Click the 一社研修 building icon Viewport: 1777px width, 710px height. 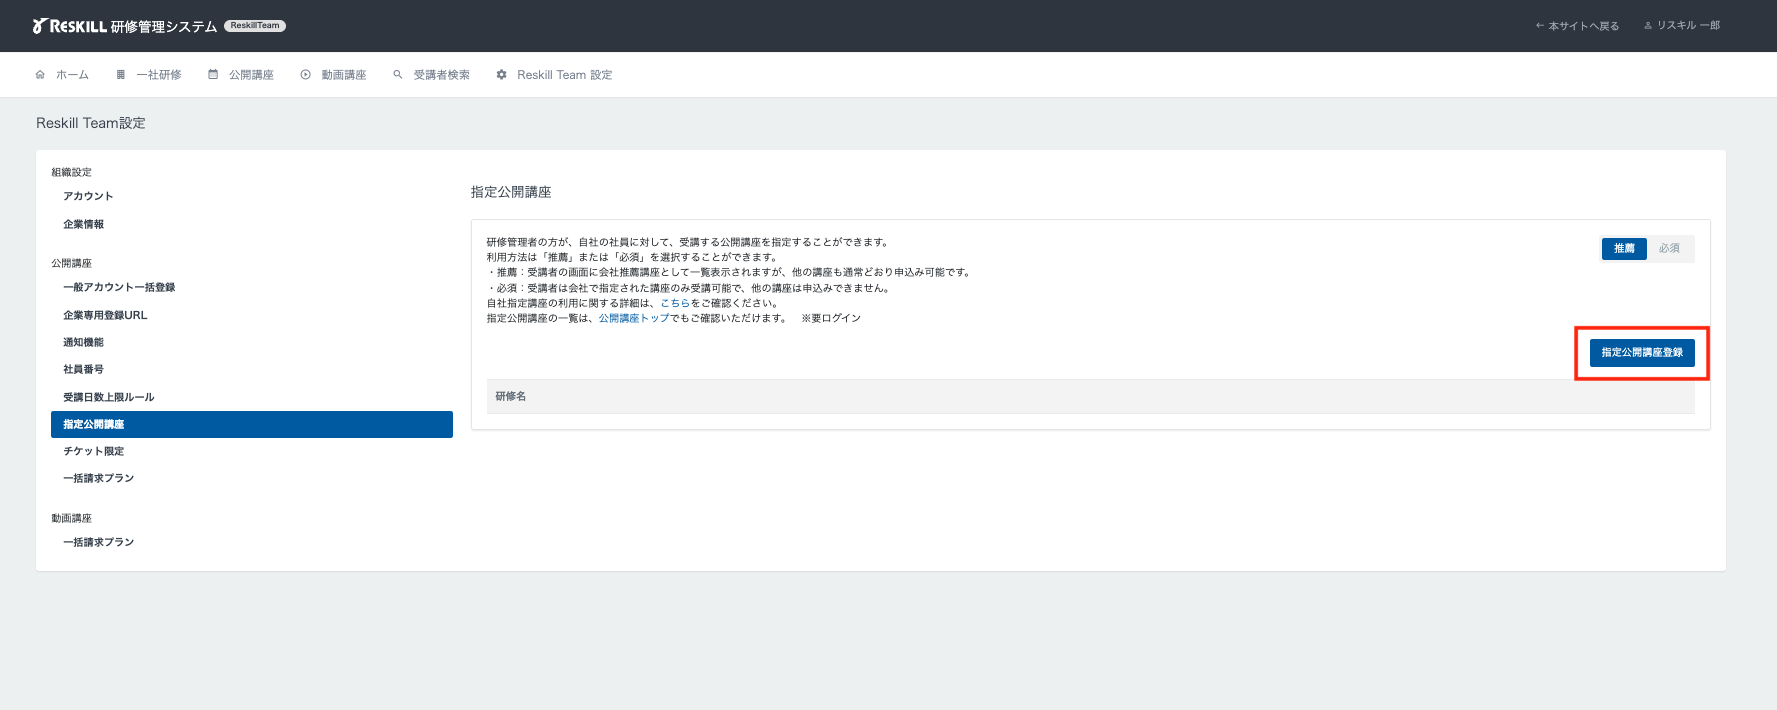(x=121, y=75)
